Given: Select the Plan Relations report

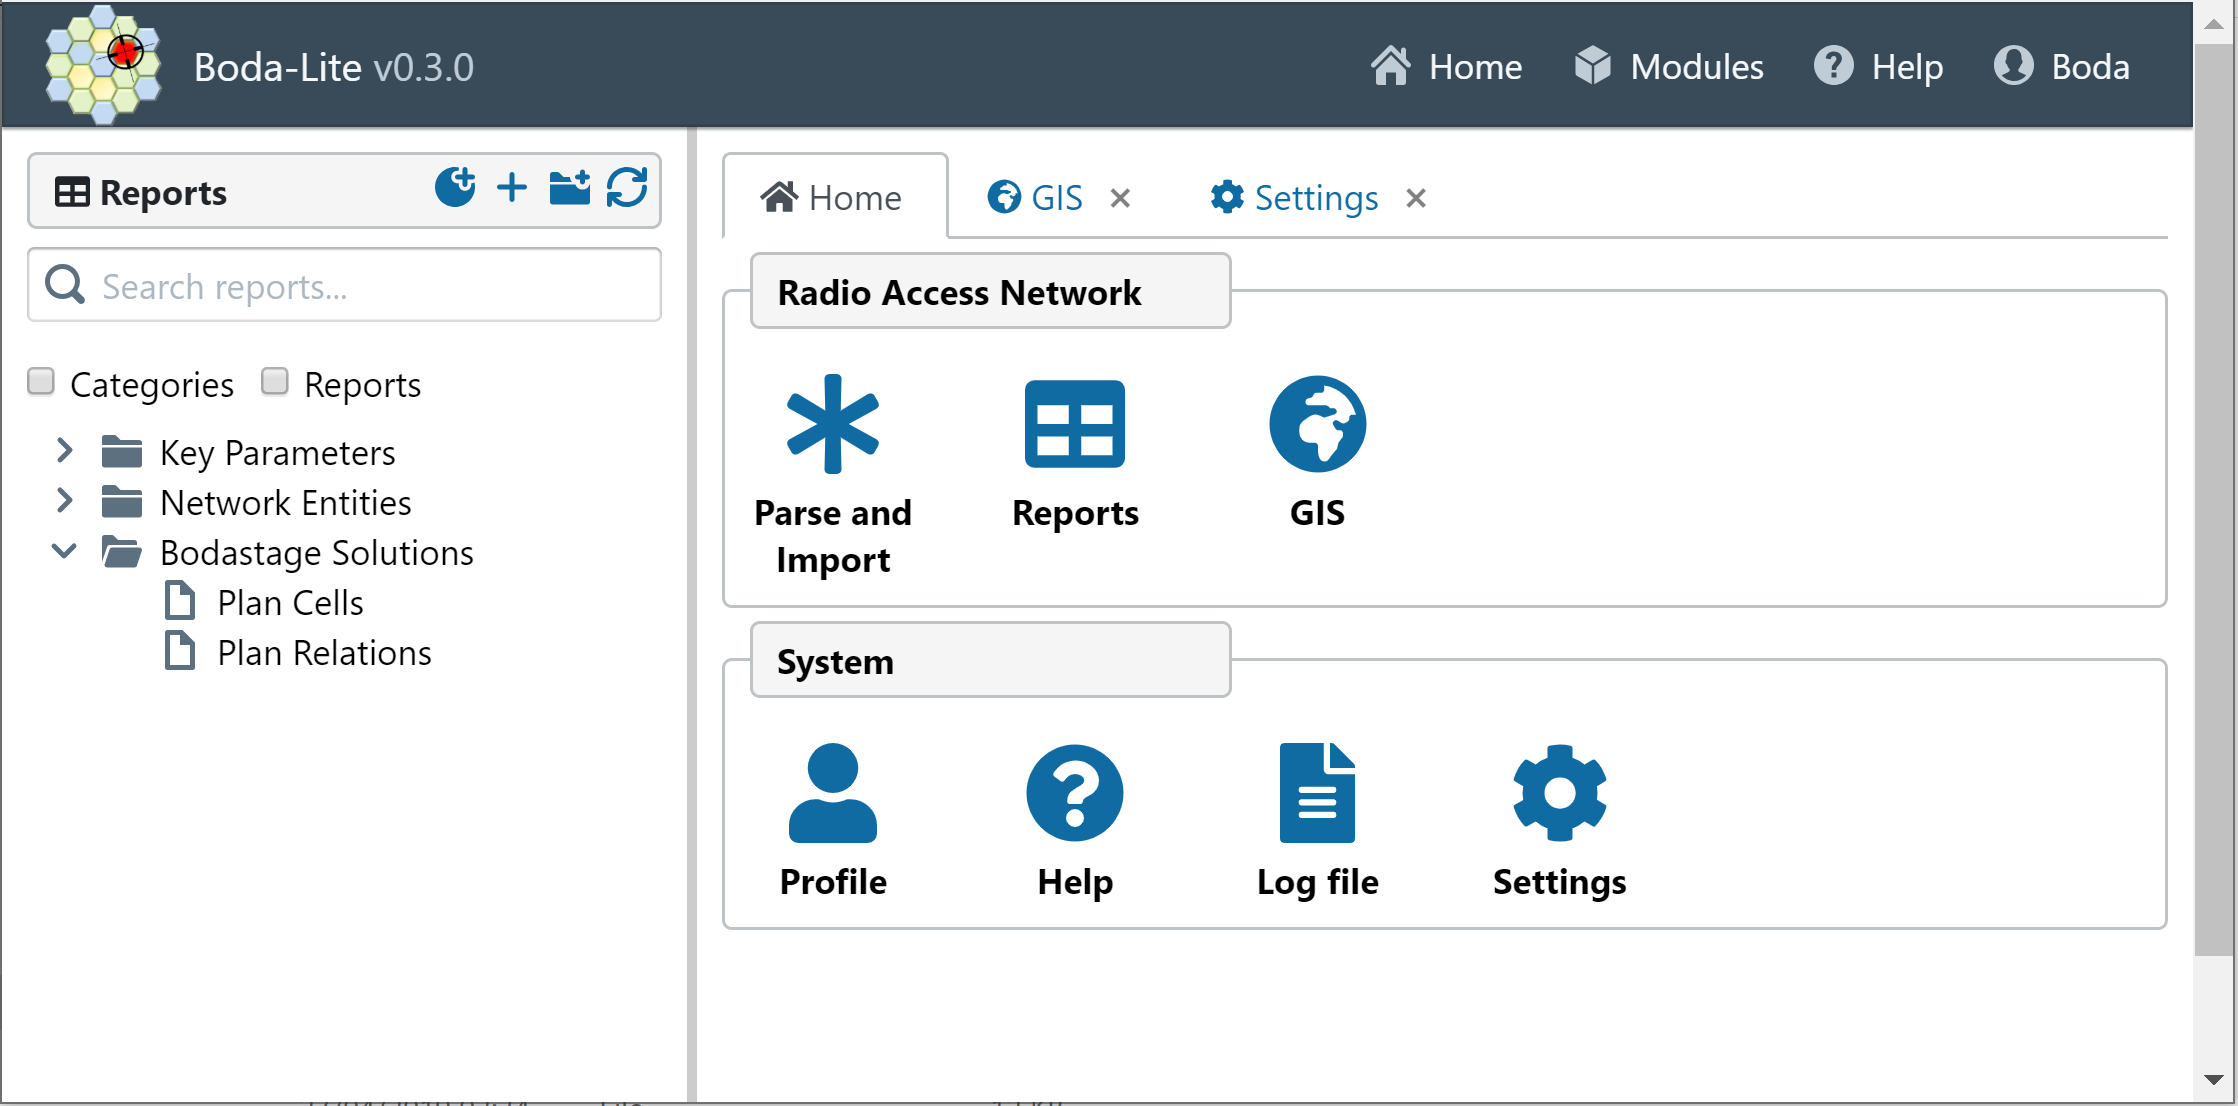Looking at the screenshot, I should [x=324, y=652].
